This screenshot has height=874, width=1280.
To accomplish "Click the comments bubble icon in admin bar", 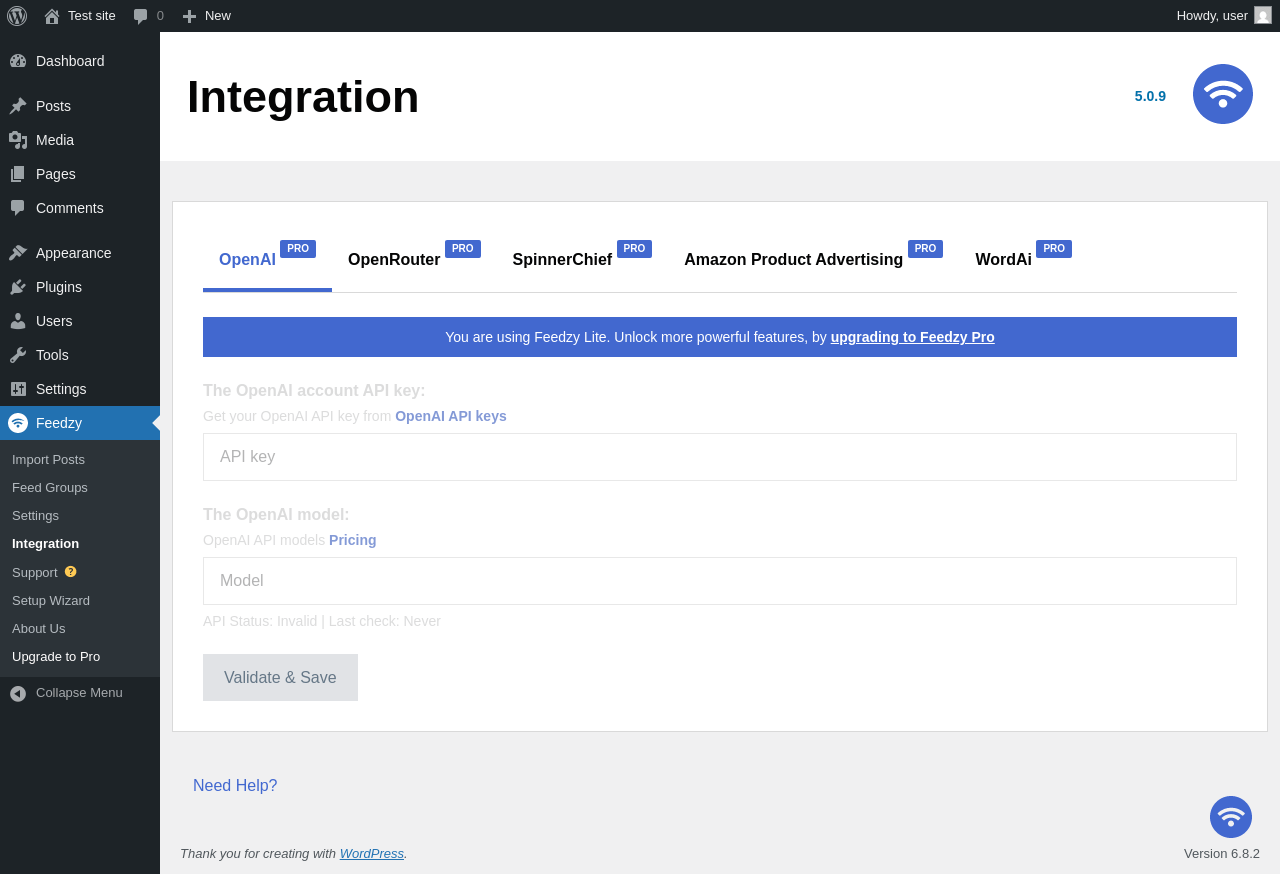I will point(141,16).
